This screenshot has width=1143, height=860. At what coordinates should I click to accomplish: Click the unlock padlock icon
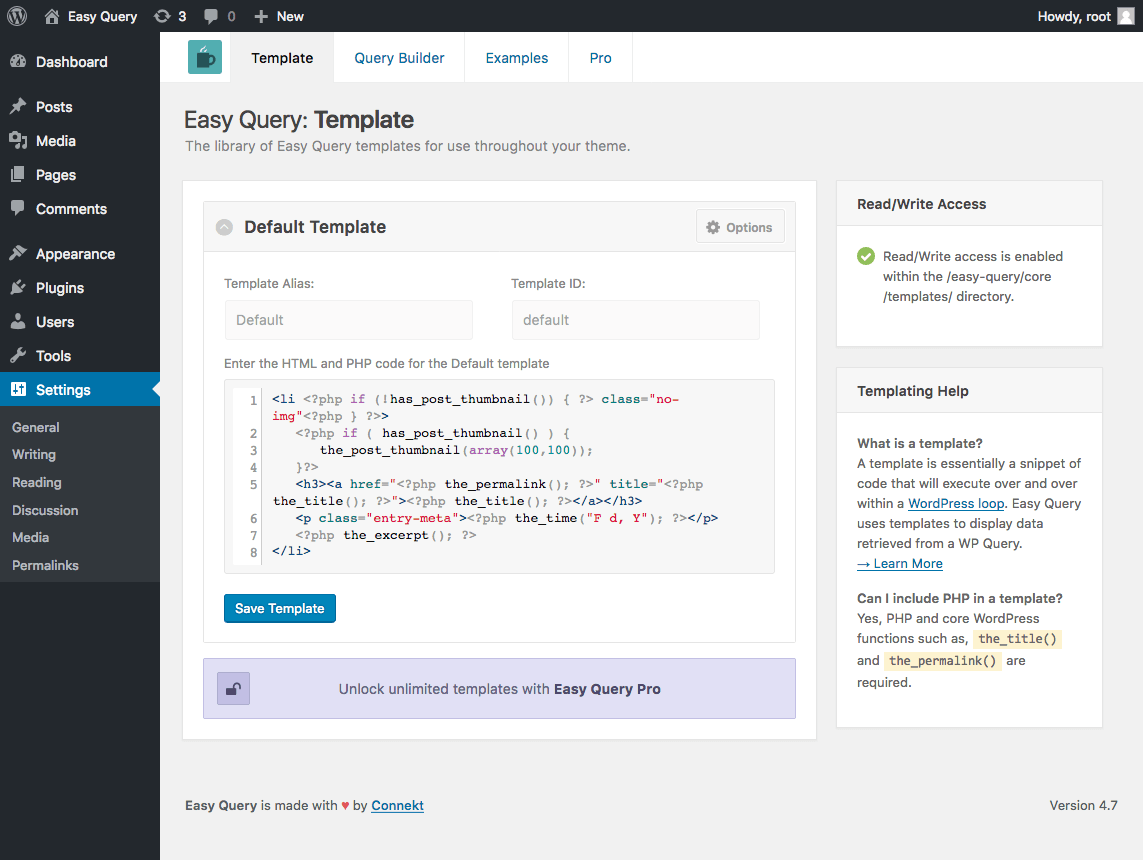coord(233,689)
